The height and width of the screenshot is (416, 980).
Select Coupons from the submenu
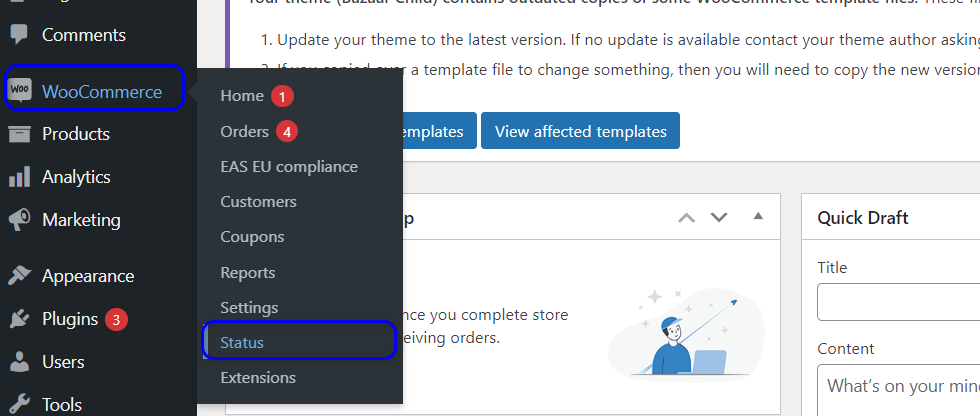pos(252,237)
